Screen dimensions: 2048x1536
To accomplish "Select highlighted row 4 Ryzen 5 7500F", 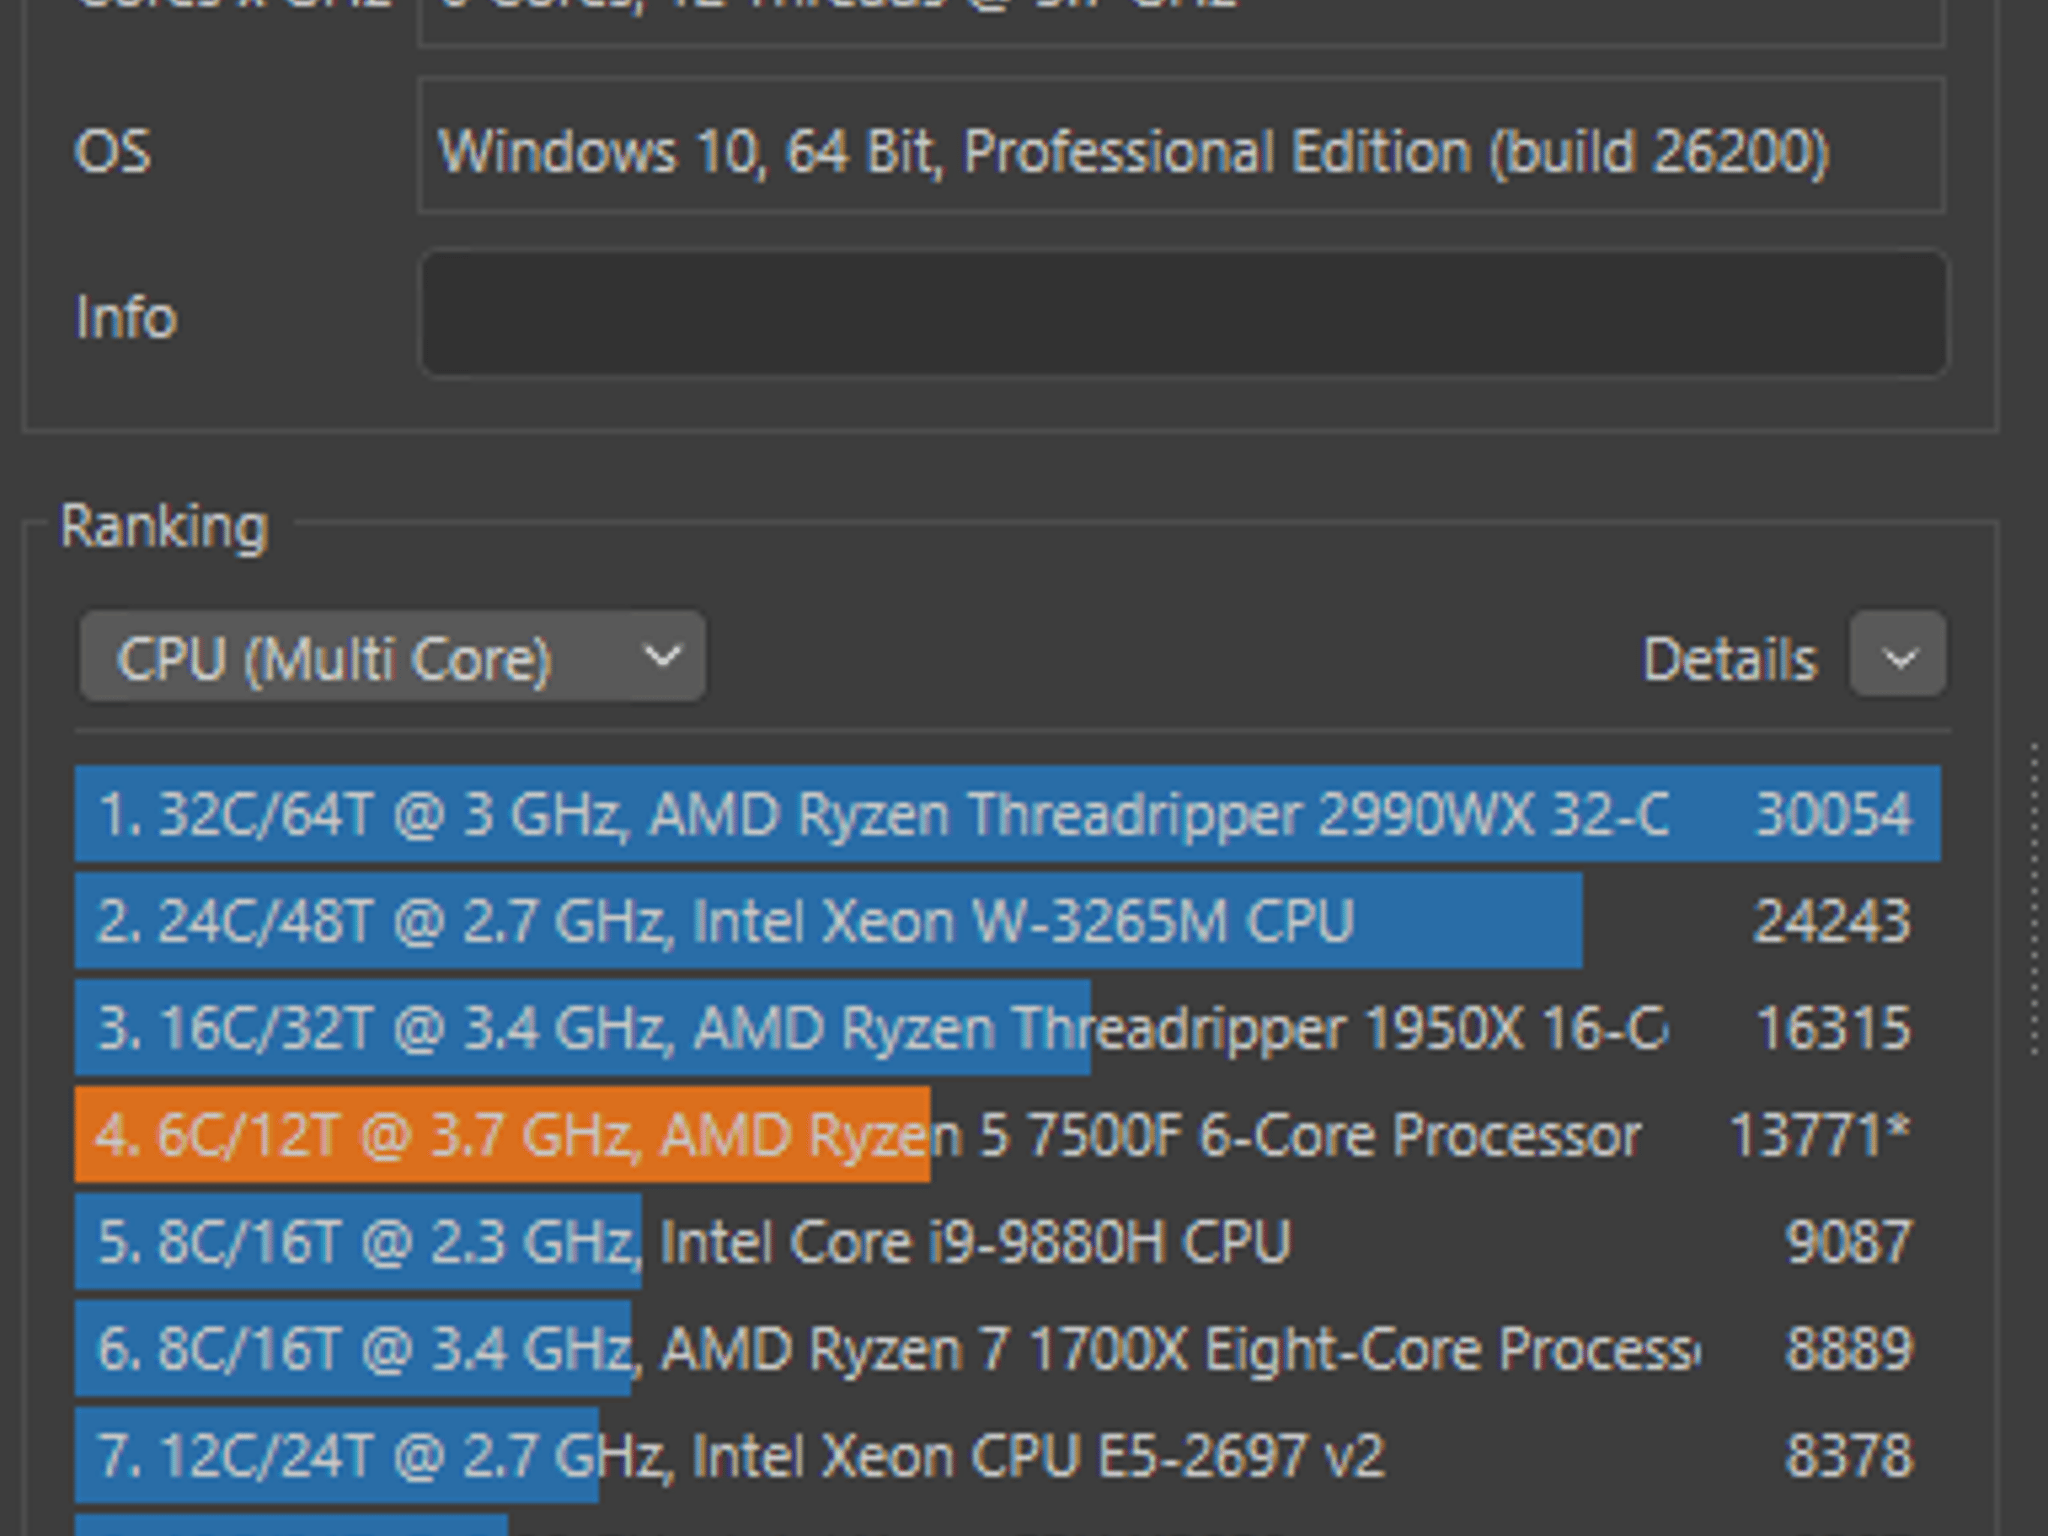I will click(1008, 1134).
